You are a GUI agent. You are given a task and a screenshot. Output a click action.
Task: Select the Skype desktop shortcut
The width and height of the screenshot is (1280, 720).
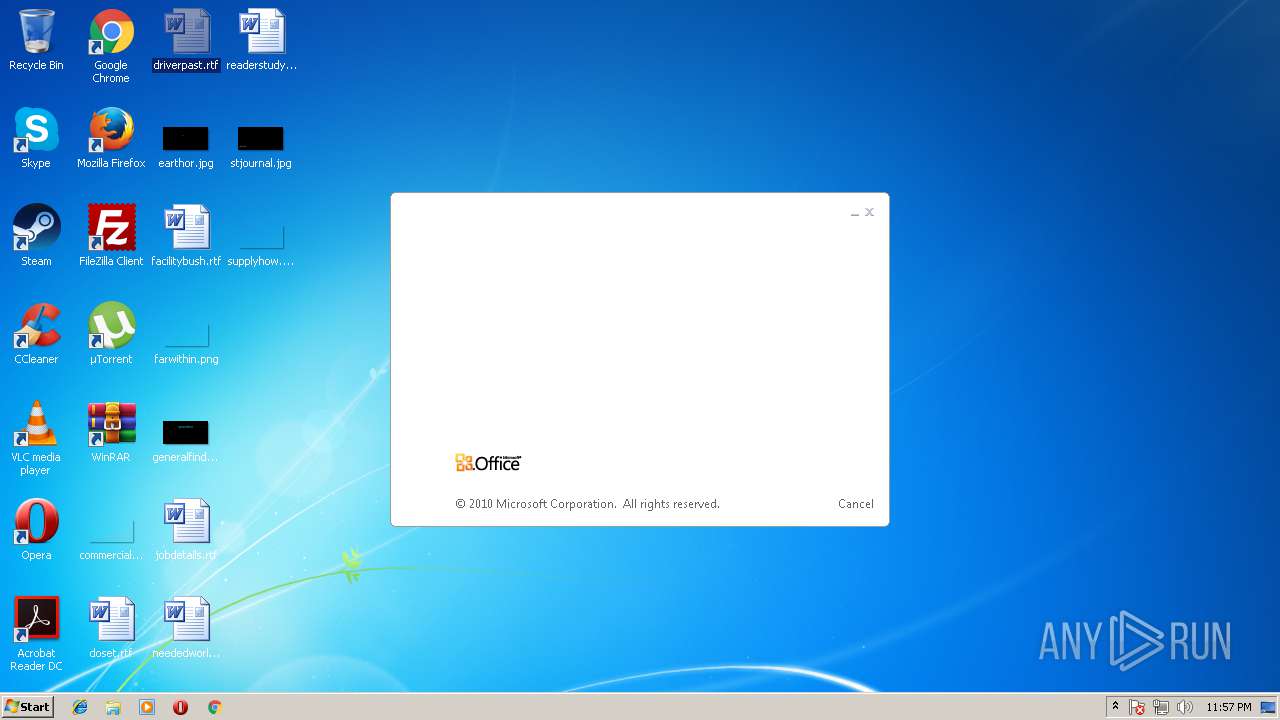click(x=36, y=138)
